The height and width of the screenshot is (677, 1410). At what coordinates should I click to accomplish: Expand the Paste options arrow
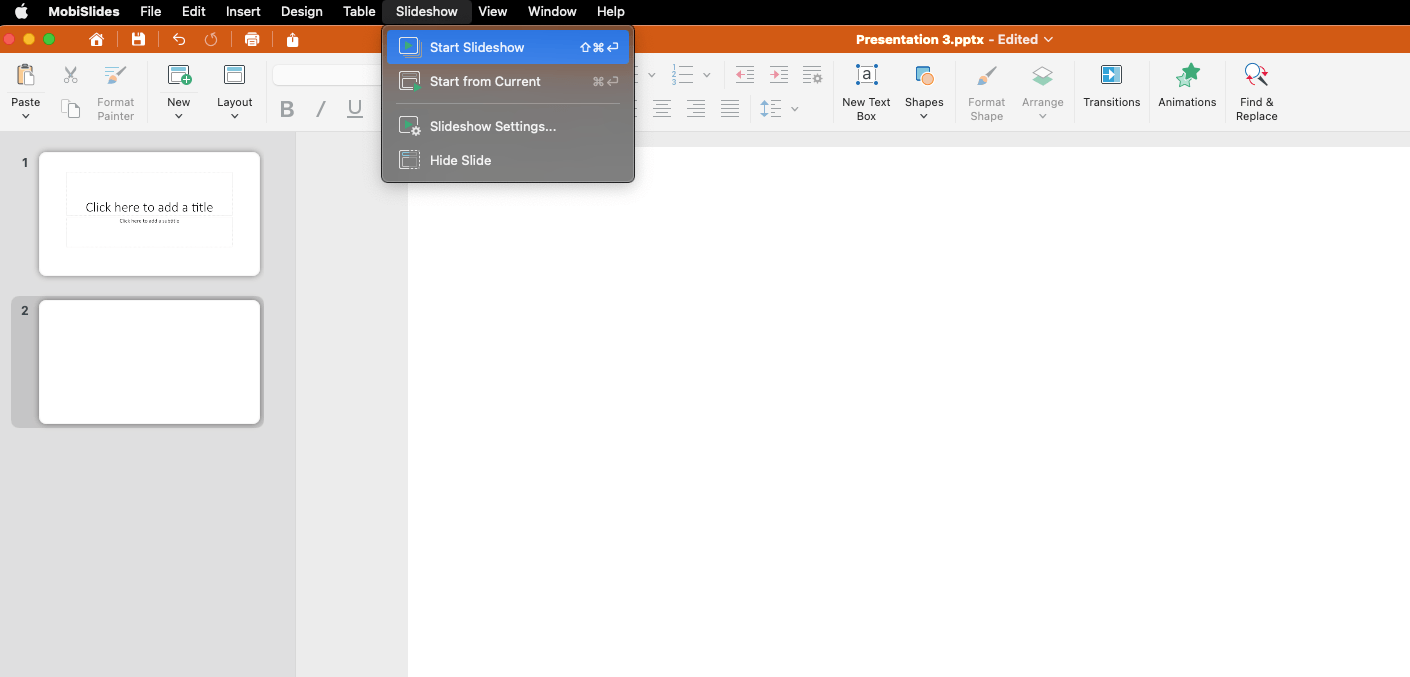click(26, 116)
